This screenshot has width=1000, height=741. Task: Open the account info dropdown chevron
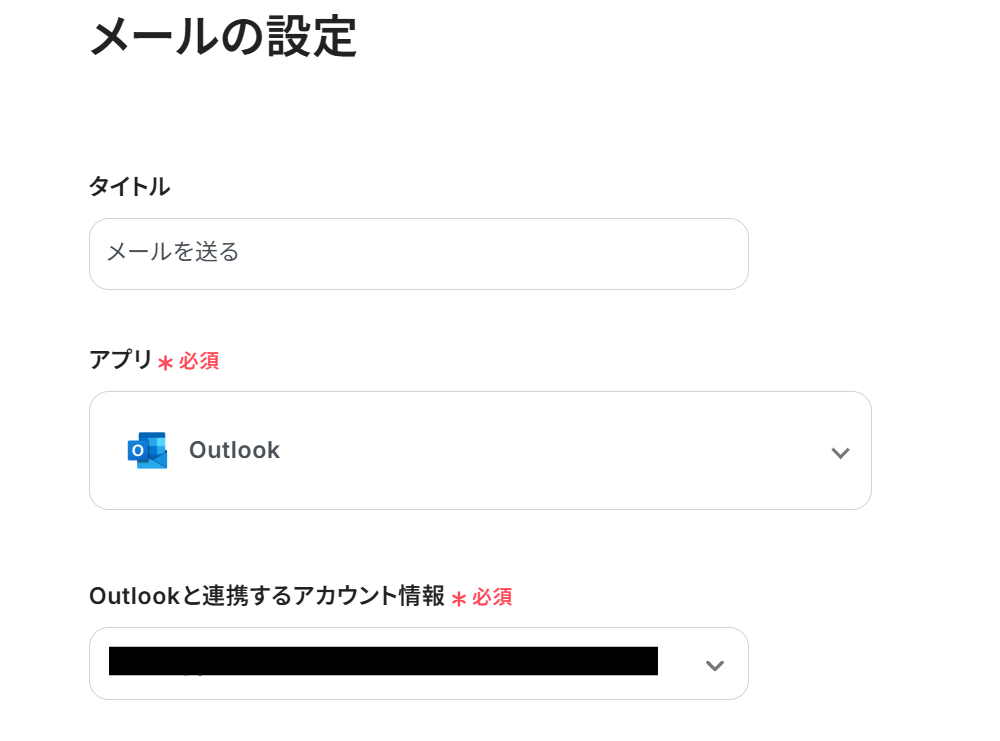(714, 666)
